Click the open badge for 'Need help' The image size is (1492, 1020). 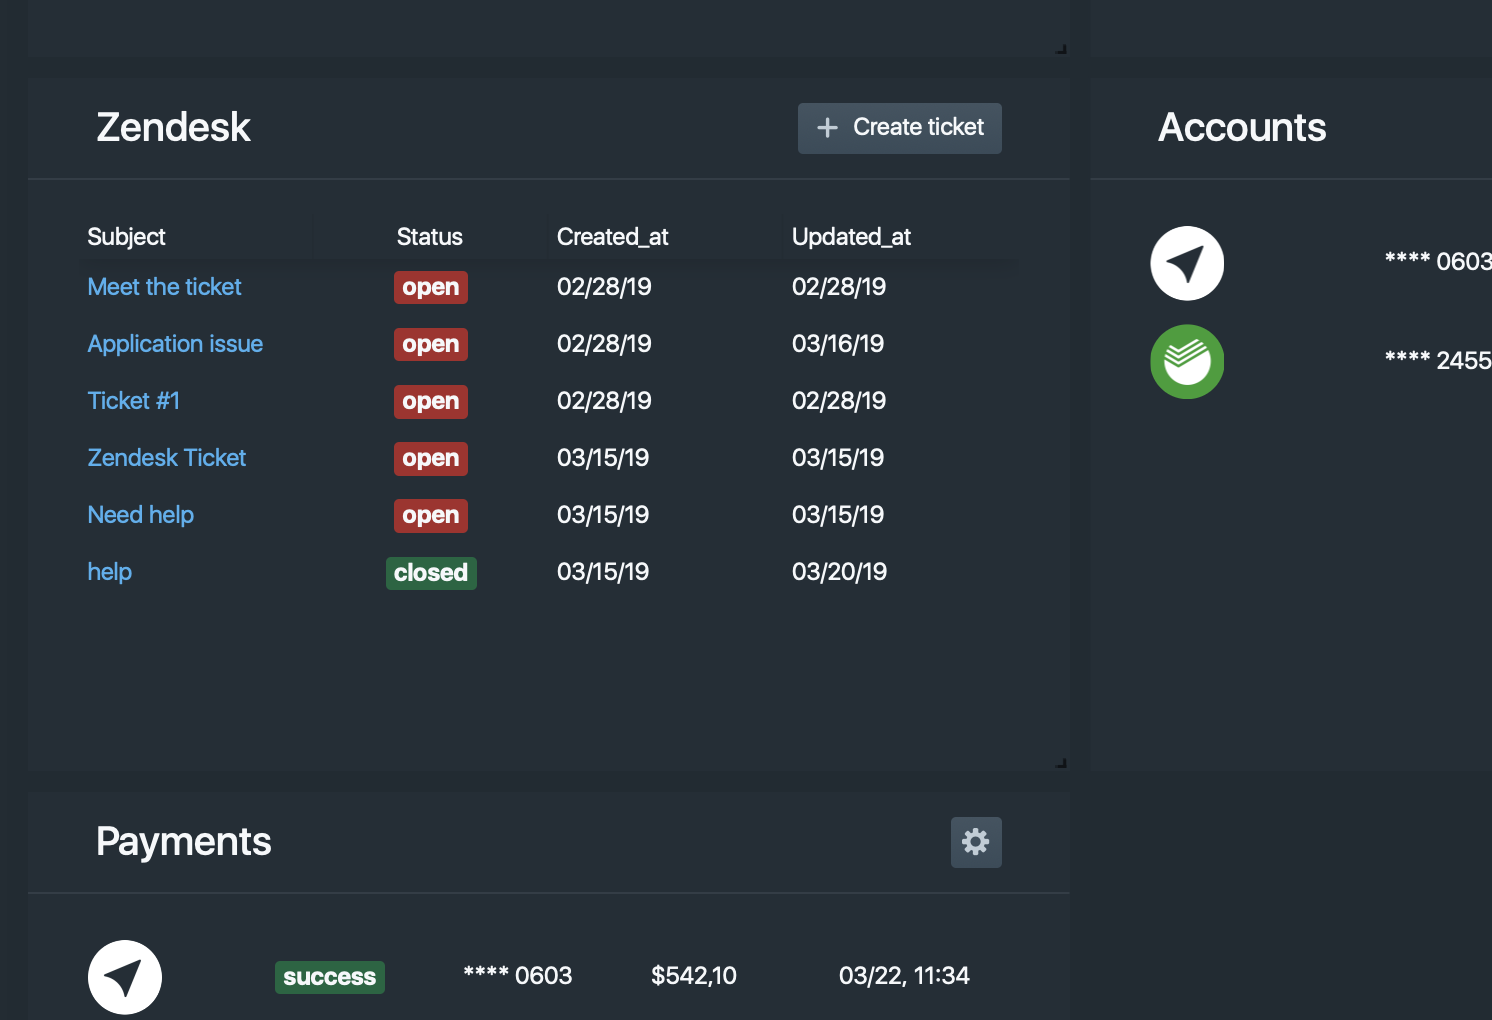click(431, 515)
